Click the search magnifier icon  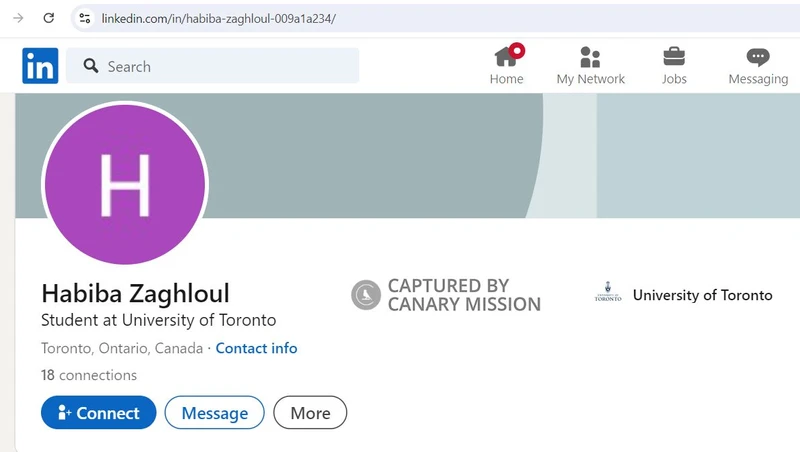pos(91,66)
